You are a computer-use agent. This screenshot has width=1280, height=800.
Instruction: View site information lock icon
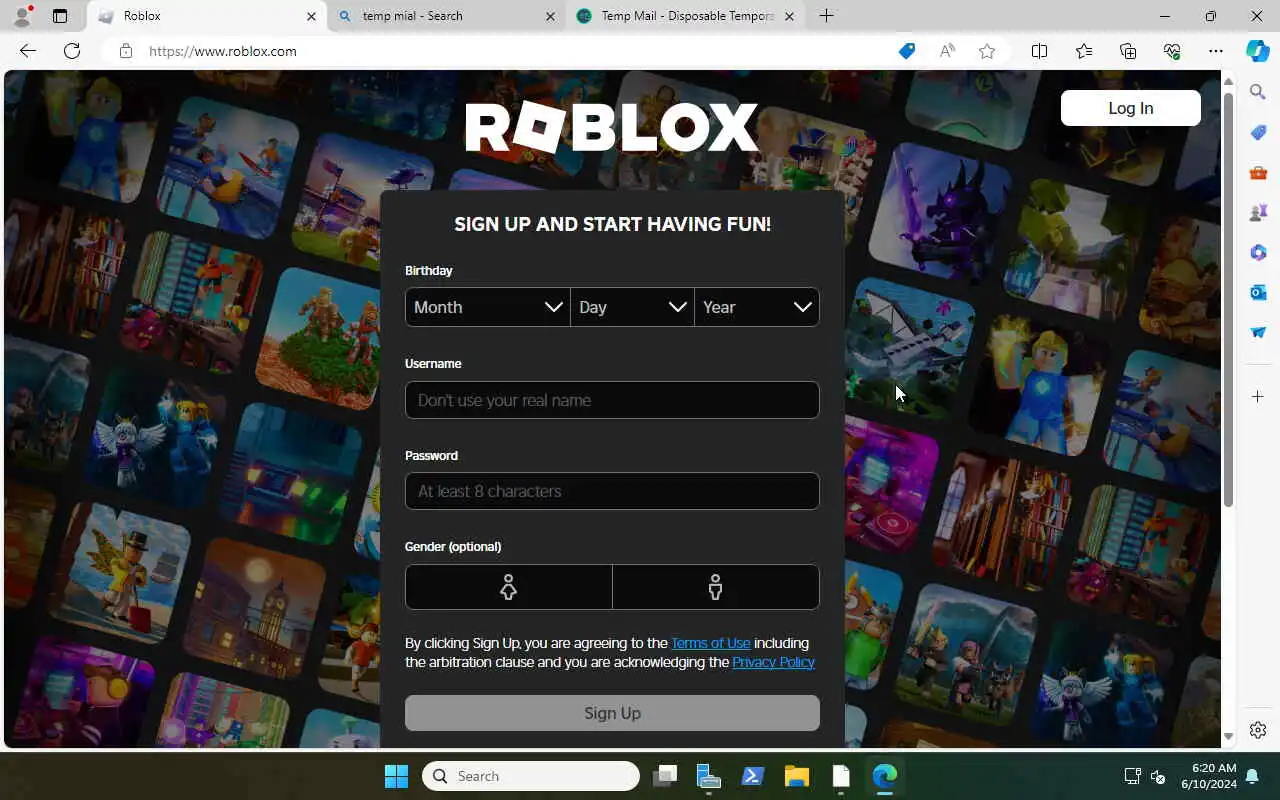click(x=126, y=51)
